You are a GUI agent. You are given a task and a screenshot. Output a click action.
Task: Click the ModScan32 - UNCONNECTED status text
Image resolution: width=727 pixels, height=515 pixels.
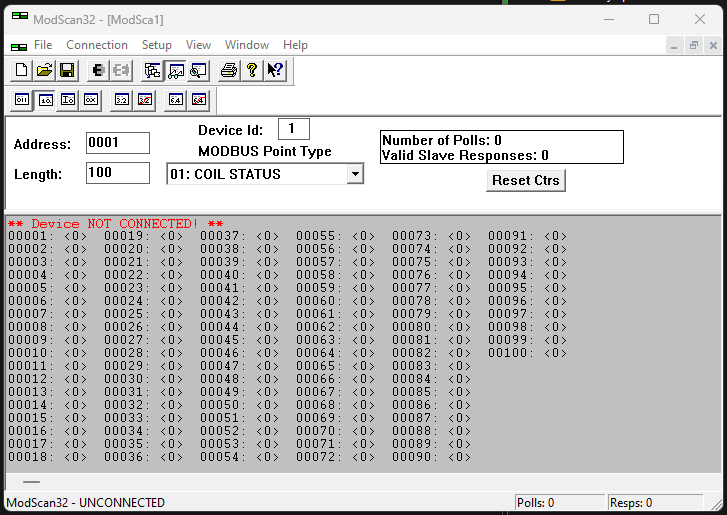click(86, 503)
